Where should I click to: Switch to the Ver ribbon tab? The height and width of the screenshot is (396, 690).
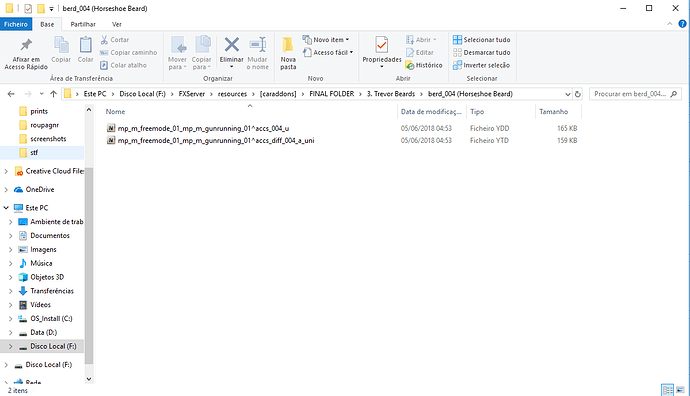pos(117,24)
